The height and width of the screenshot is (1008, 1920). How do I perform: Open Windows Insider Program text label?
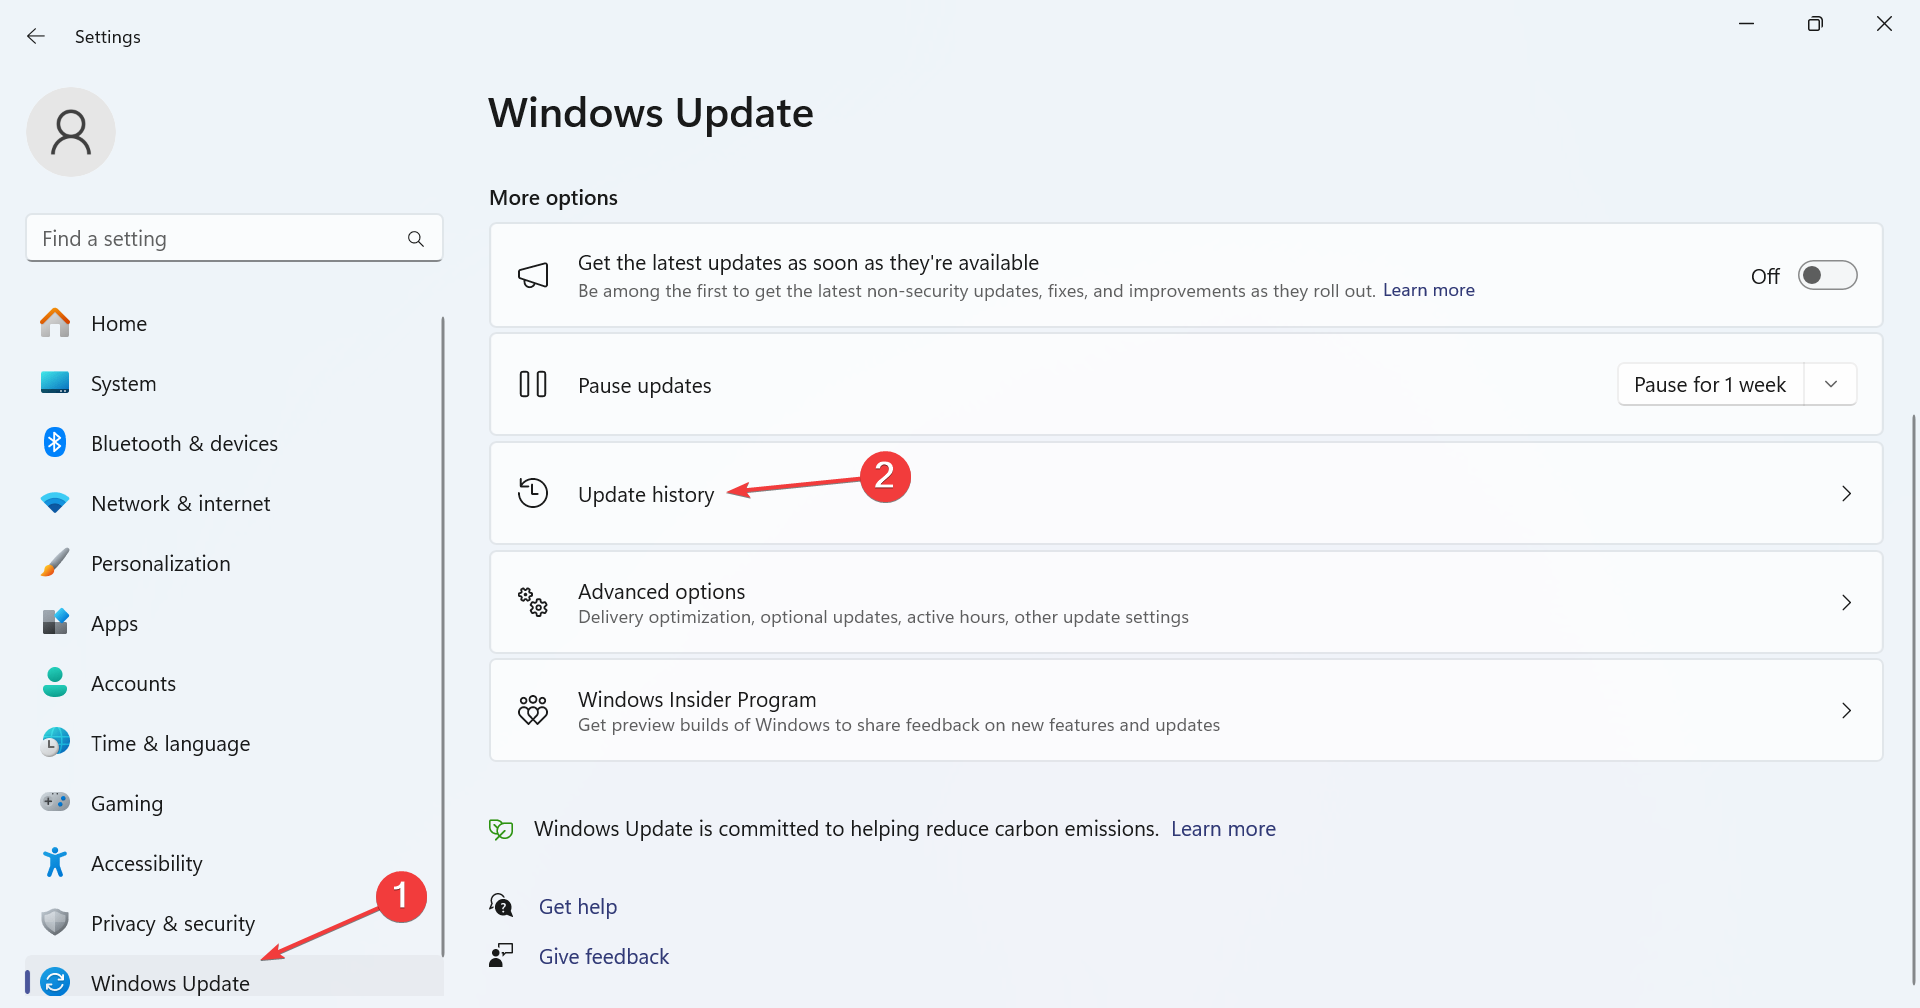pos(697,700)
